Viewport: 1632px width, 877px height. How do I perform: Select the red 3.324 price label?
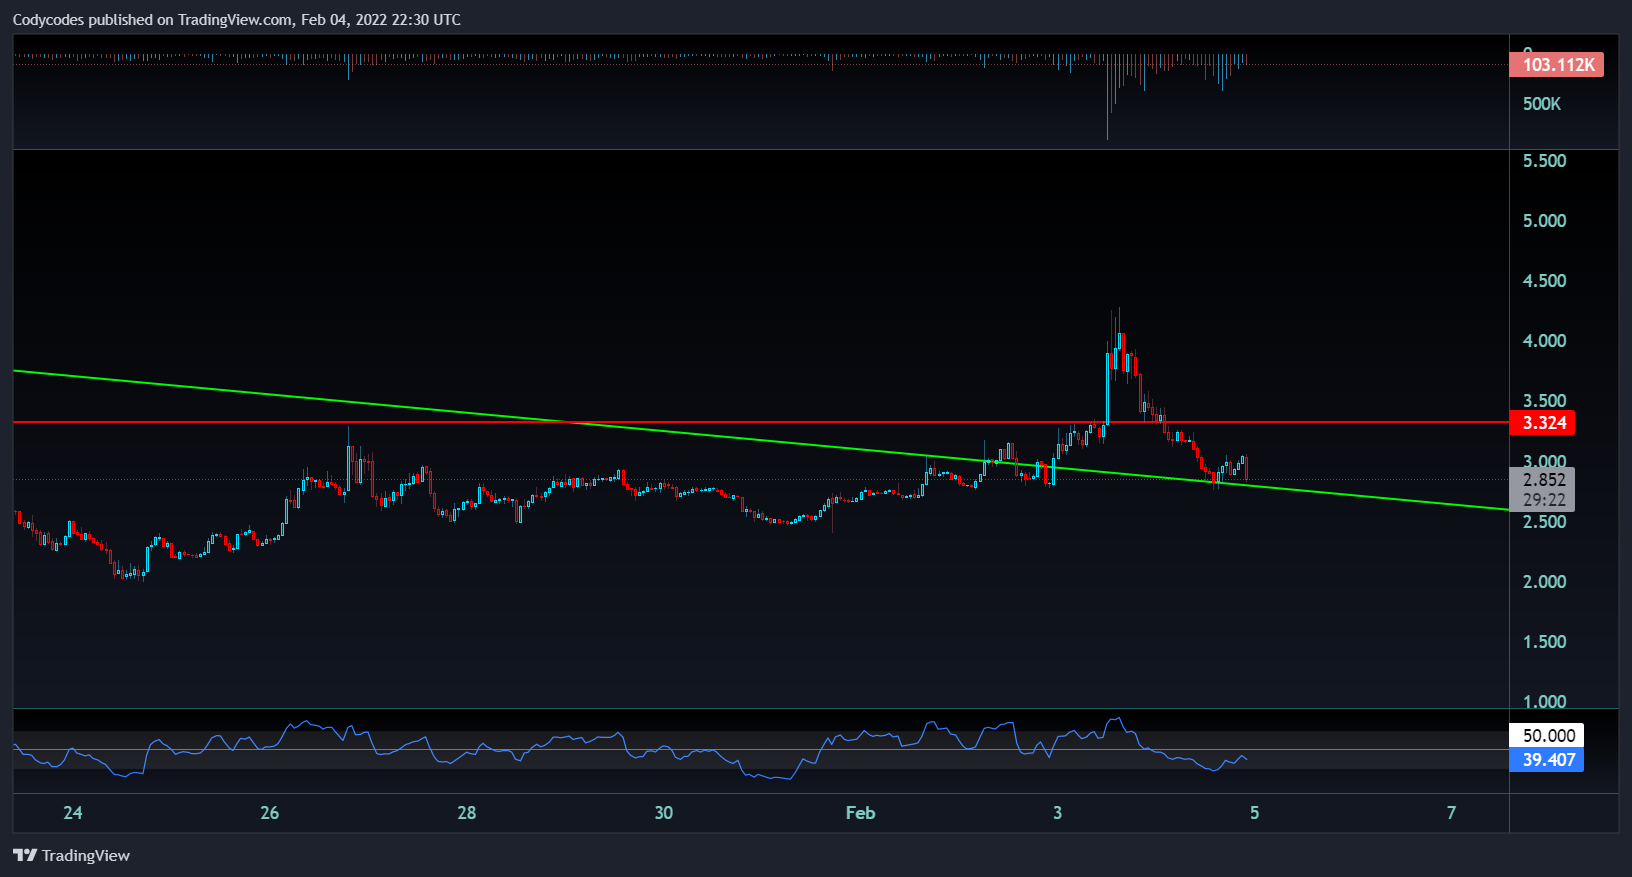(x=1542, y=423)
